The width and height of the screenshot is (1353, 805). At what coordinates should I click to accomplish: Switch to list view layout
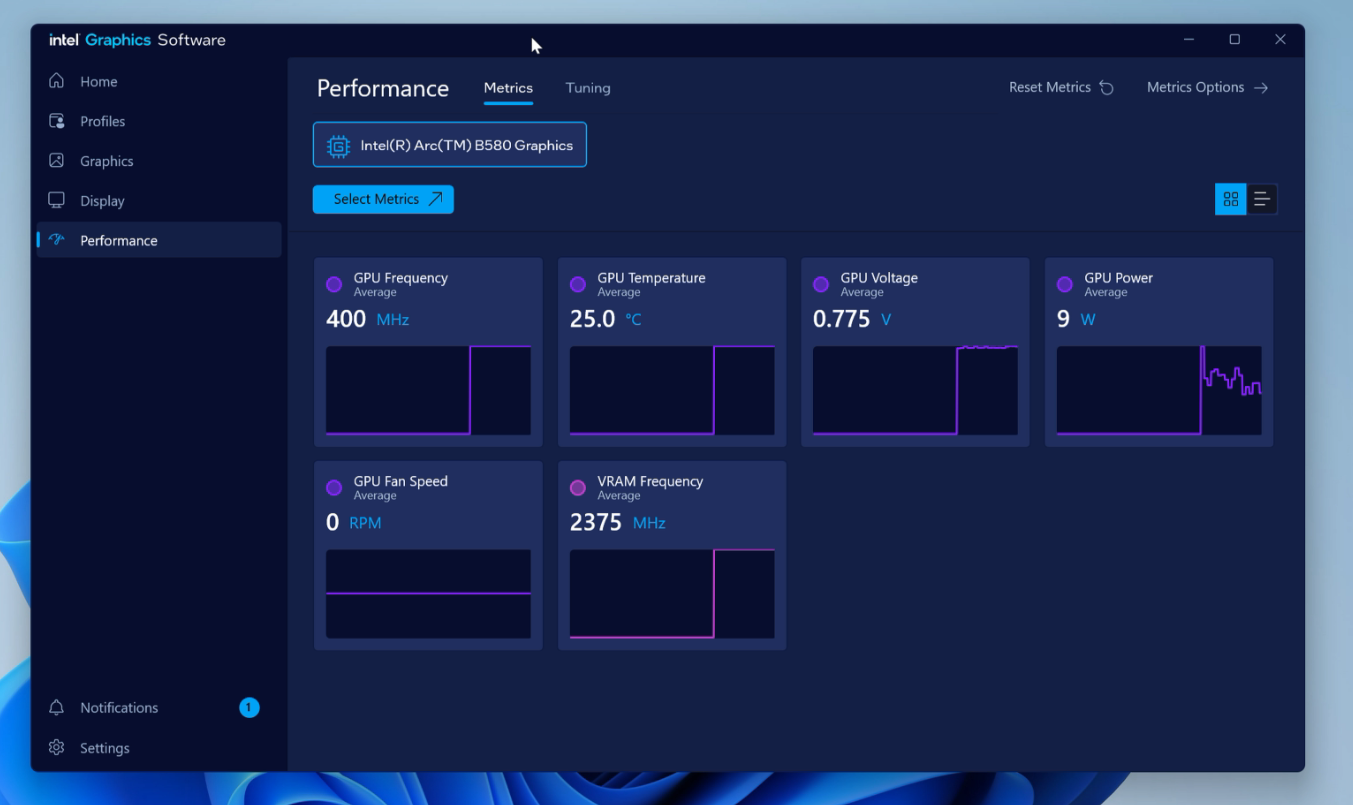(1262, 199)
